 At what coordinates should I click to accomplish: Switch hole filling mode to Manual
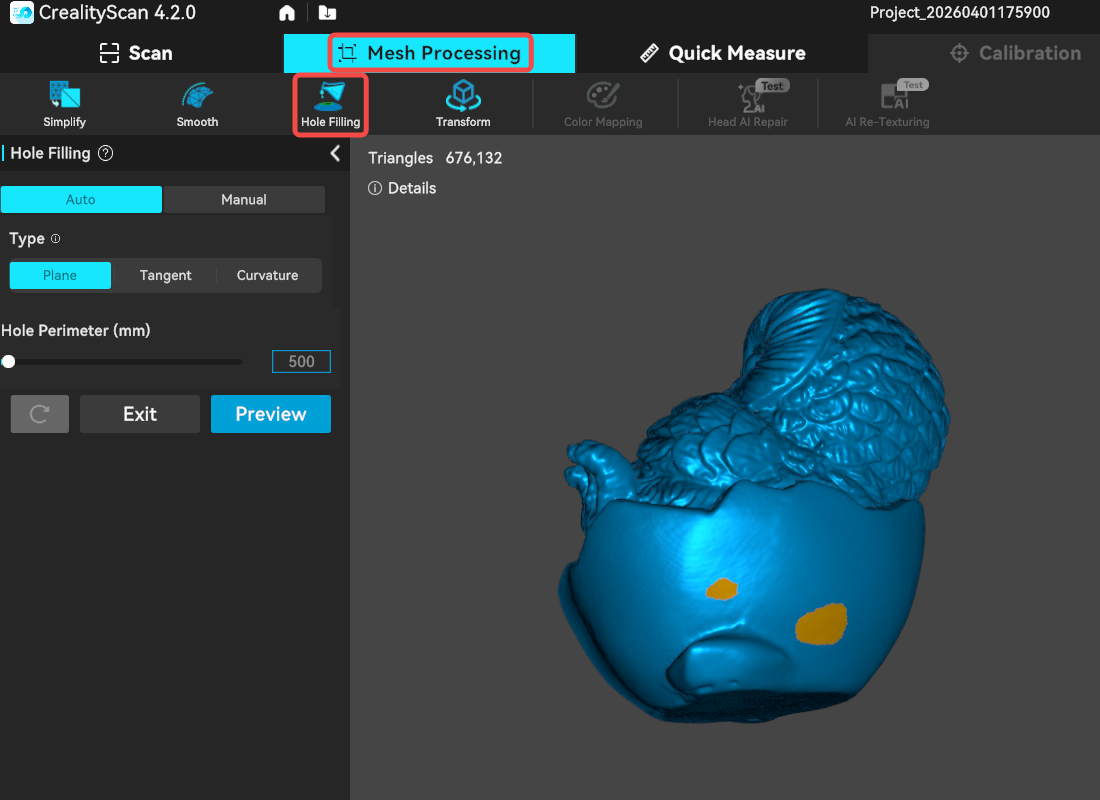click(244, 200)
